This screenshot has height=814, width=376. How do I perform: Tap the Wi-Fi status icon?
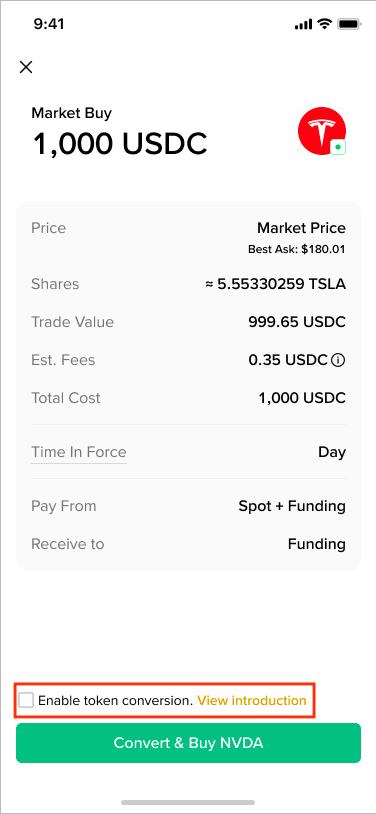[x=325, y=24]
